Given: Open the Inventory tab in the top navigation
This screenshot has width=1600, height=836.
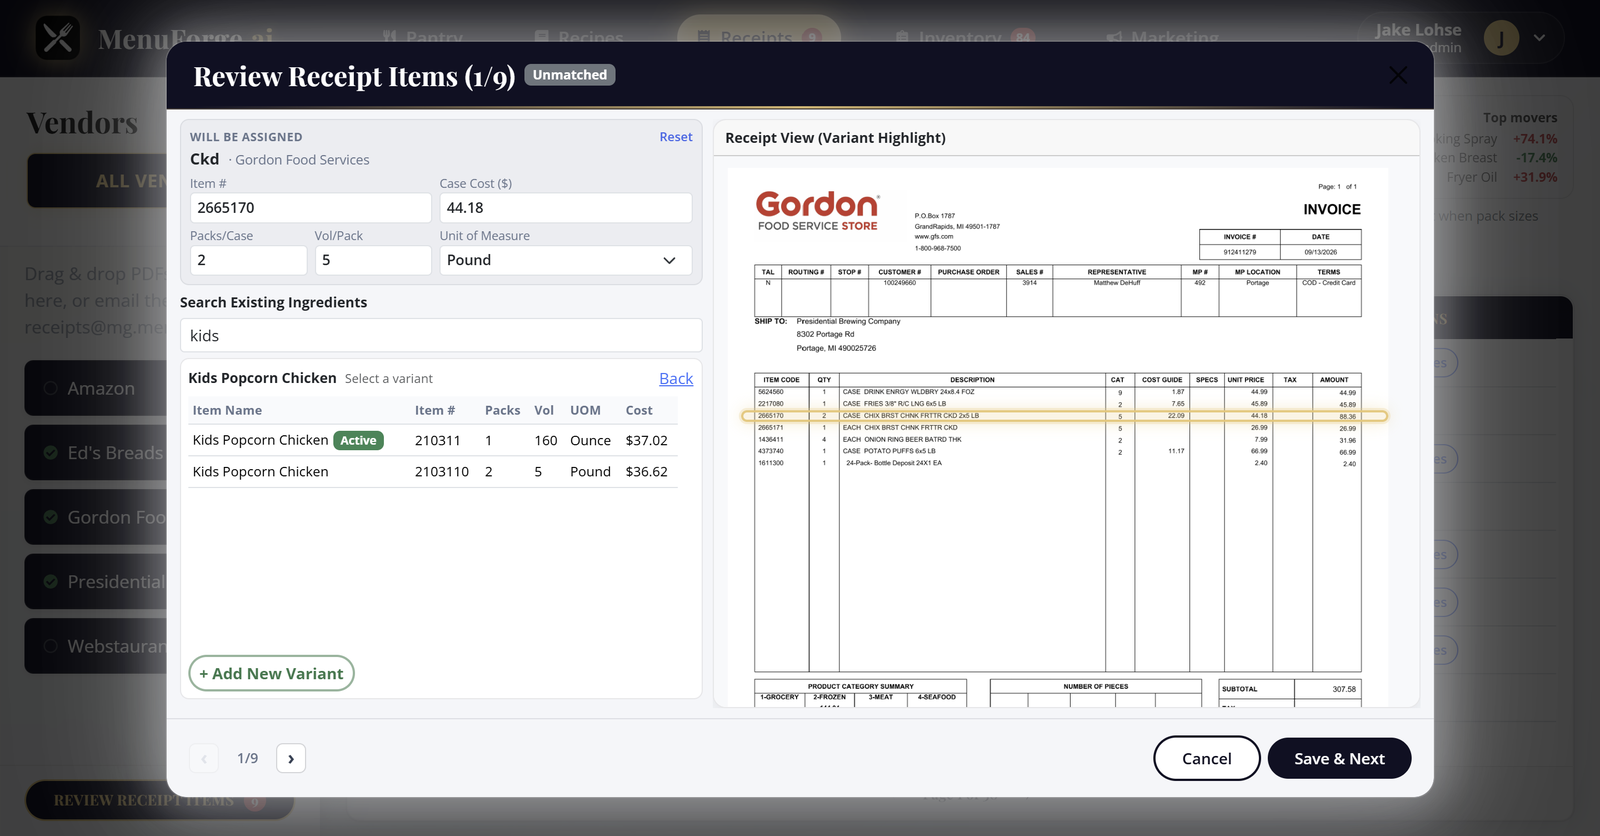Looking at the screenshot, I should (x=965, y=38).
